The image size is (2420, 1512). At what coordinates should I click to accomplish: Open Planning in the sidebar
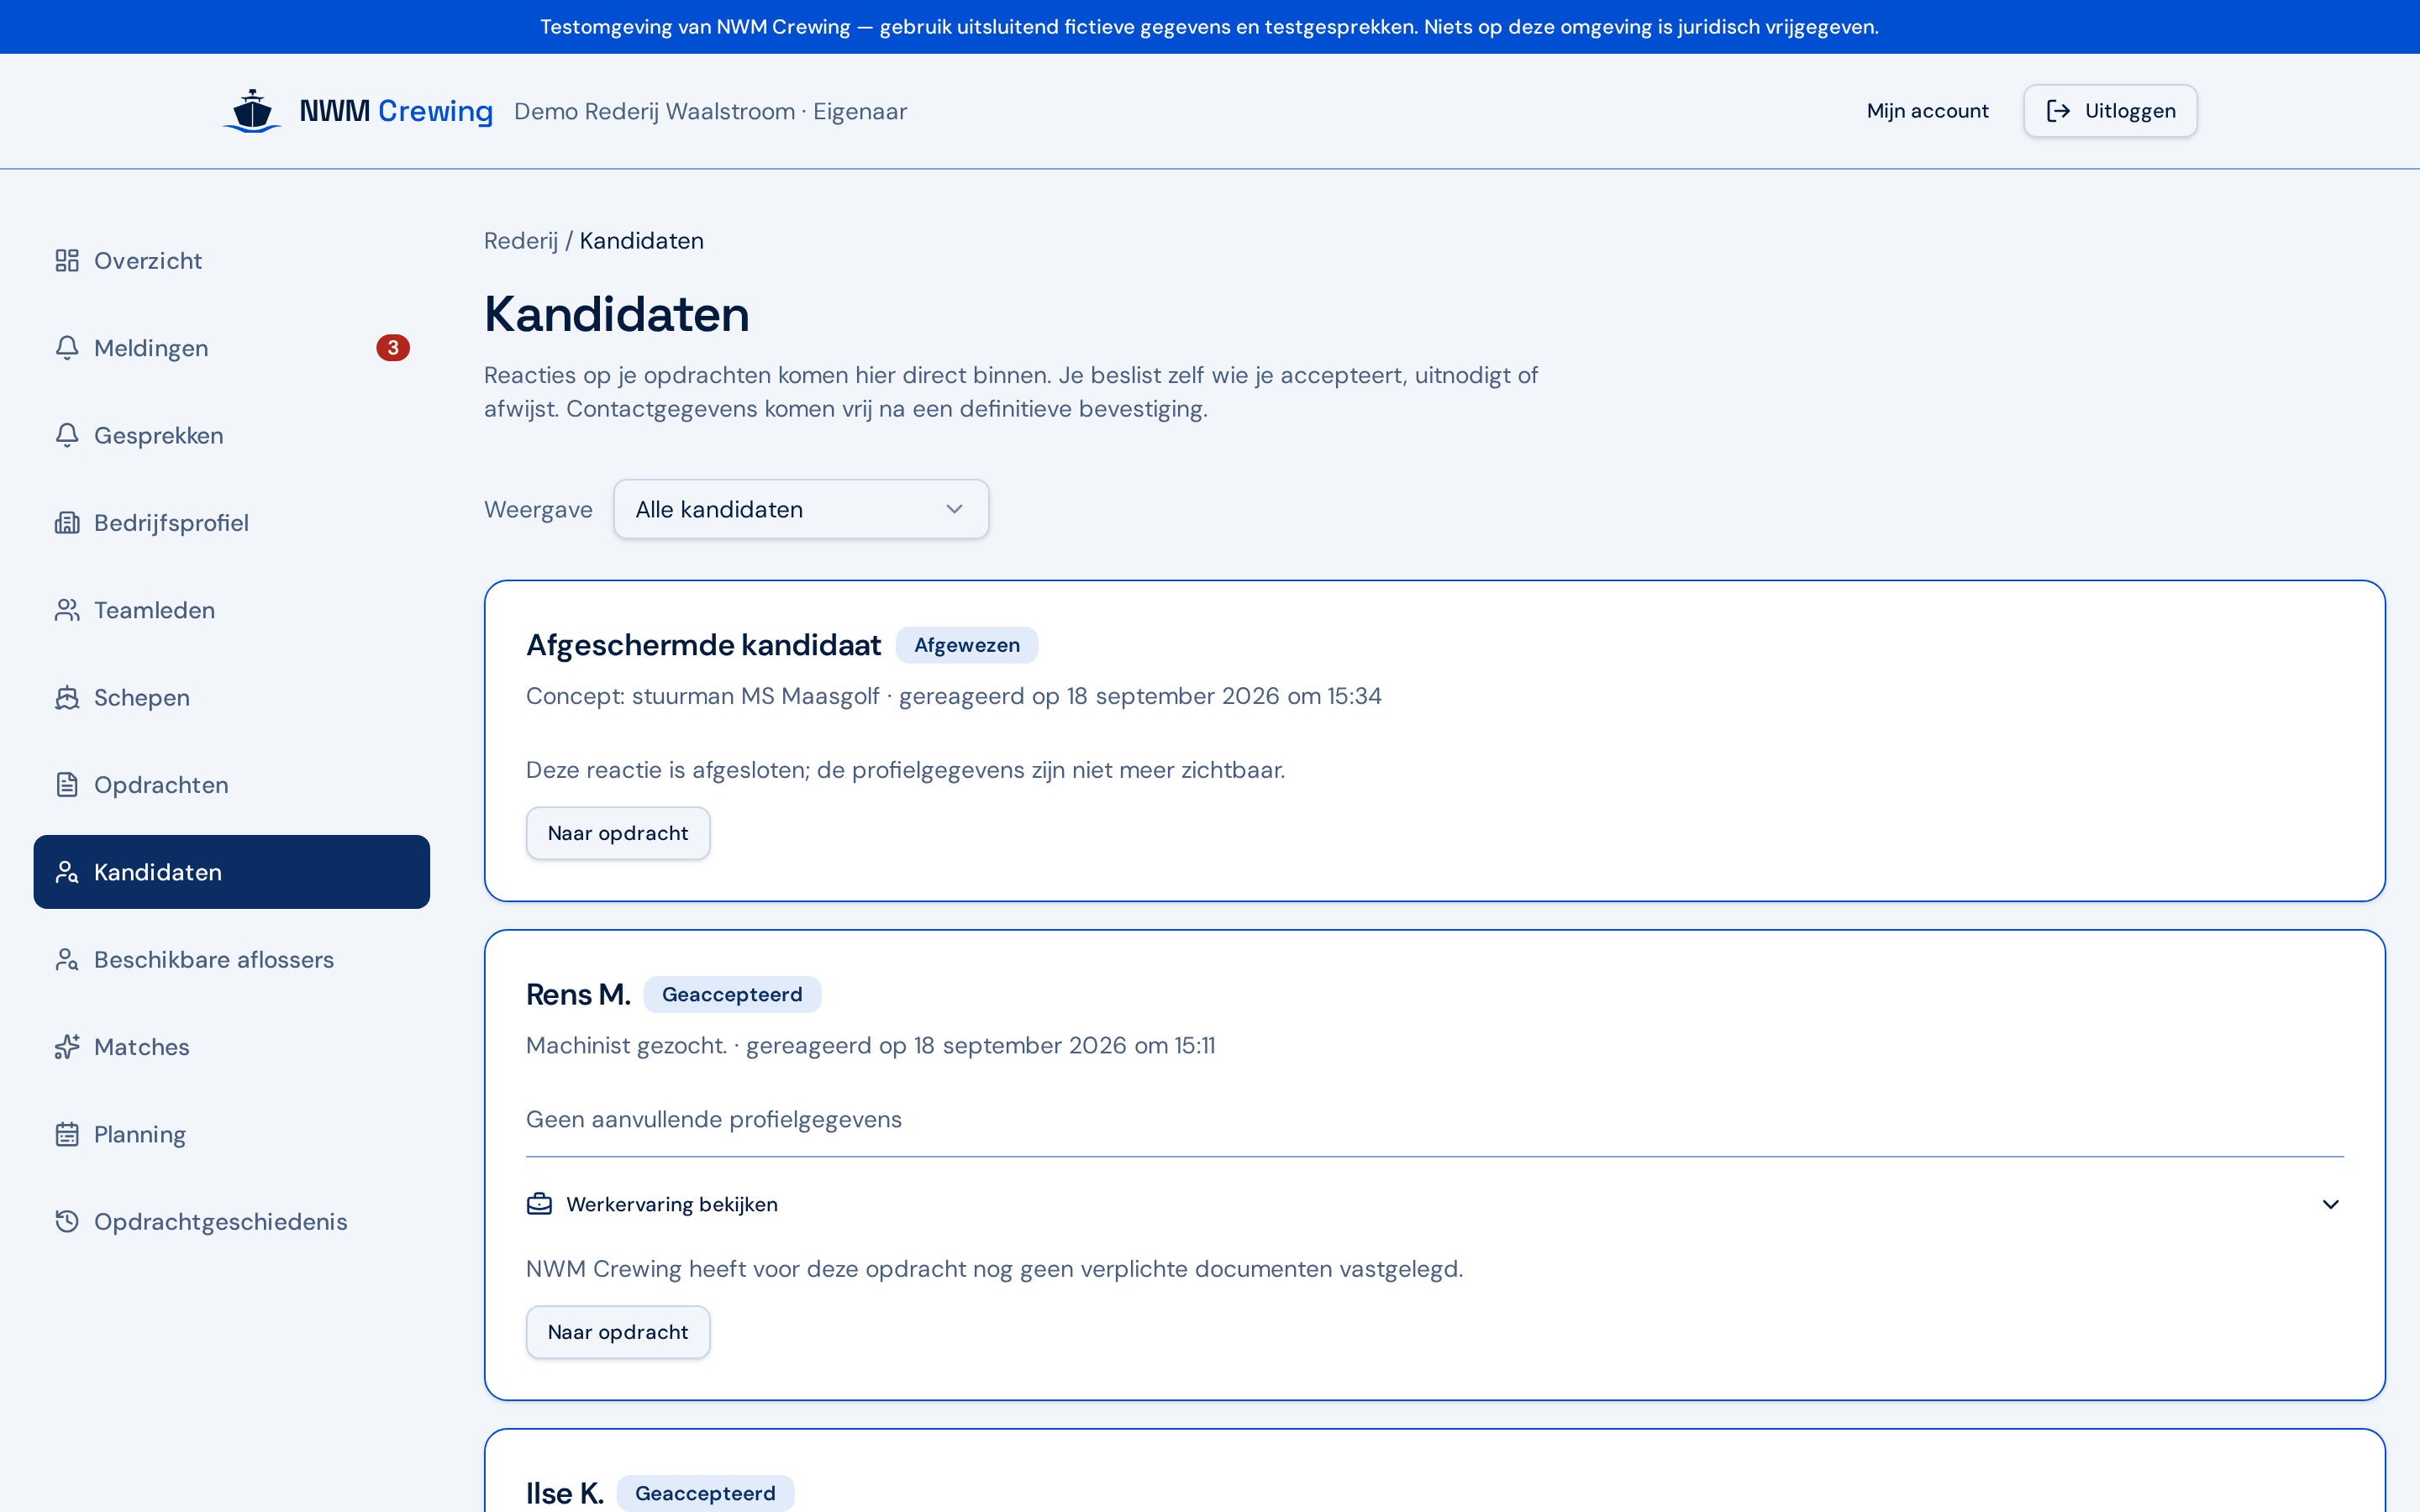tap(232, 1134)
